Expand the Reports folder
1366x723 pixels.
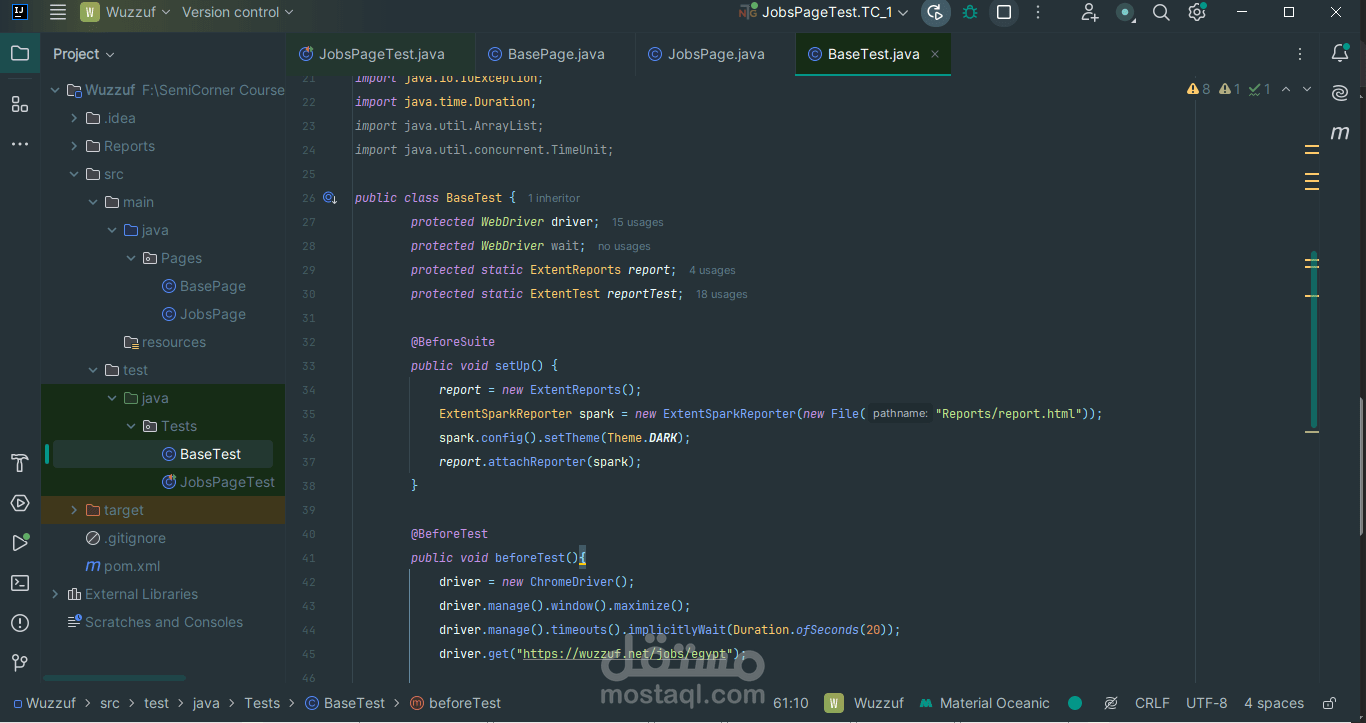click(74, 146)
